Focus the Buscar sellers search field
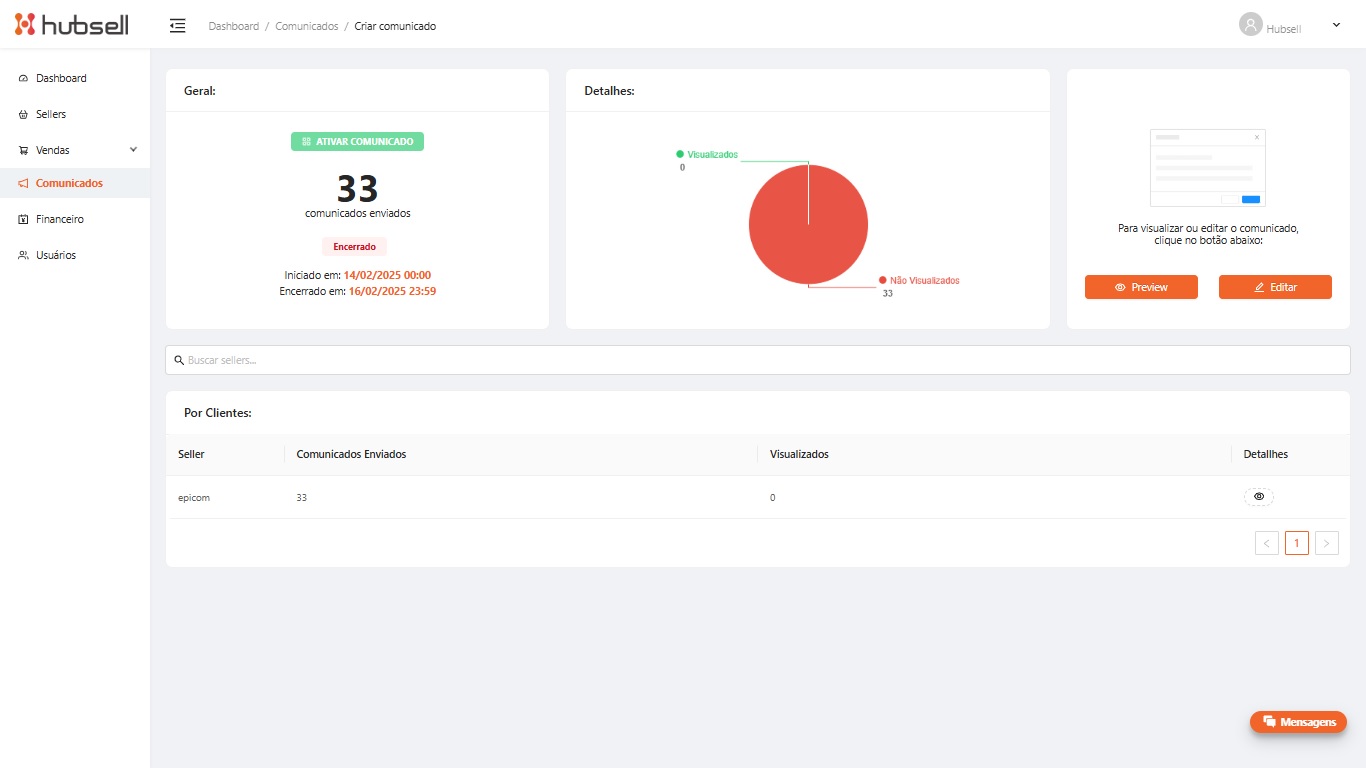 click(x=760, y=360)
